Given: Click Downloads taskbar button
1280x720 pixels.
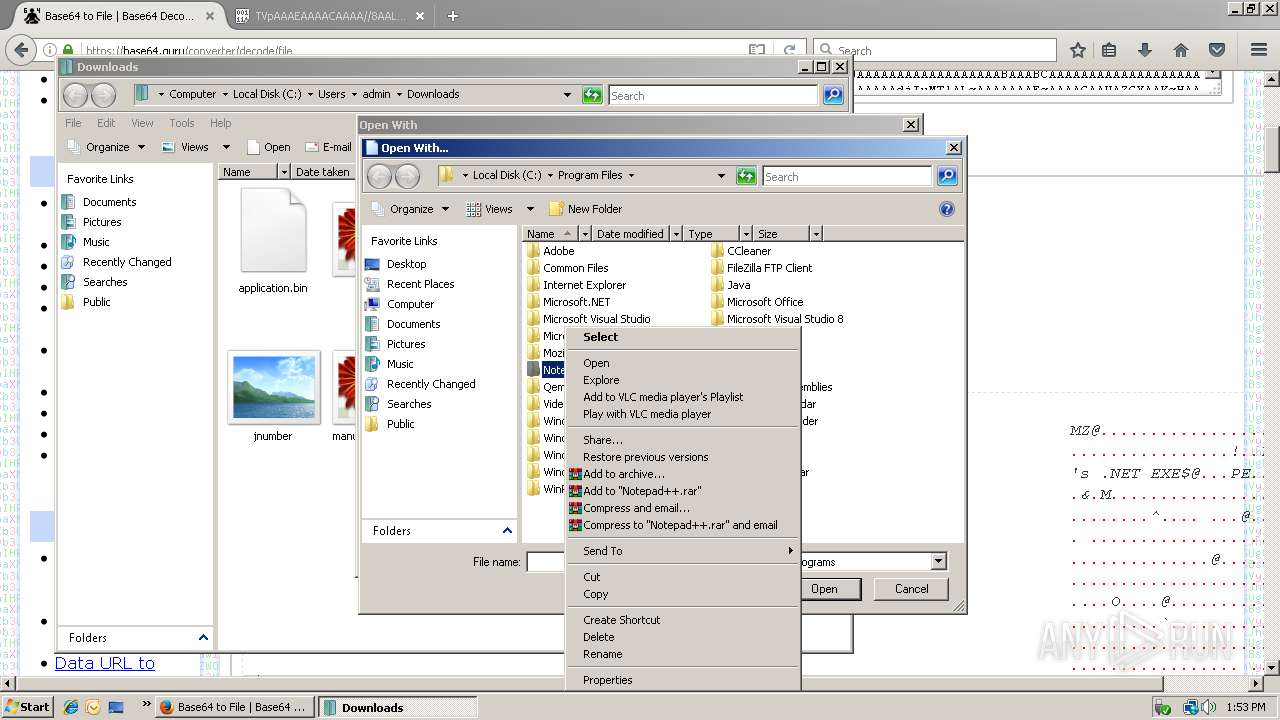Looking at the screenshot, I should tap(398, 707).
